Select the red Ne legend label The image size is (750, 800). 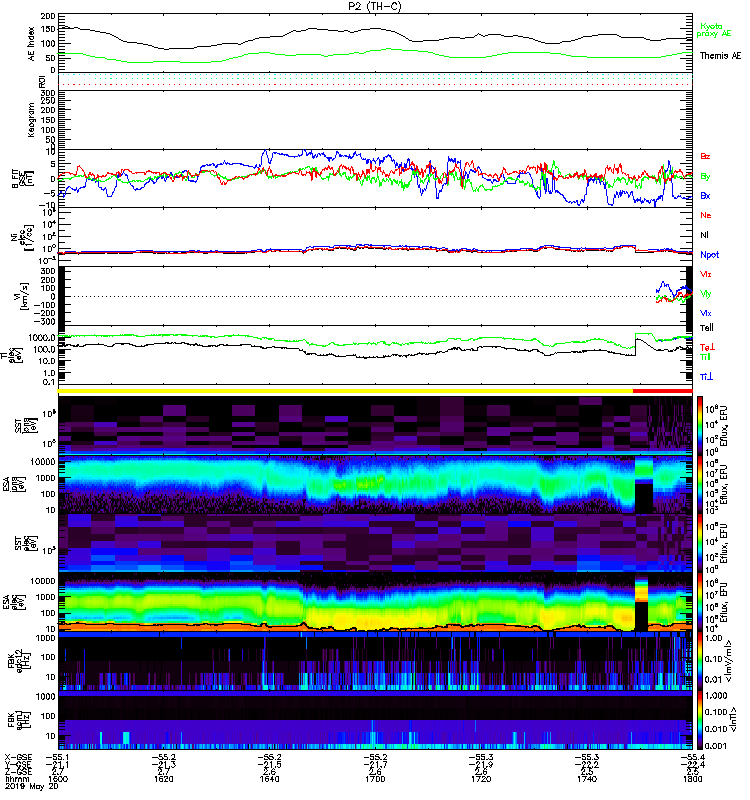pos(706,215)
